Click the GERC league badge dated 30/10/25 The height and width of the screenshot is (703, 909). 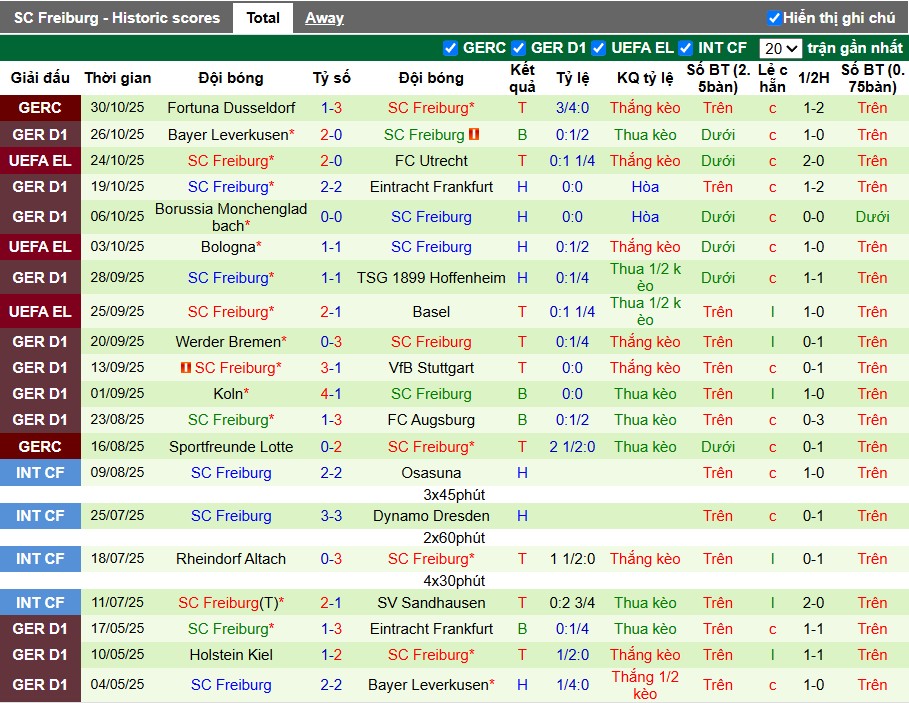[x=40, y=108]
